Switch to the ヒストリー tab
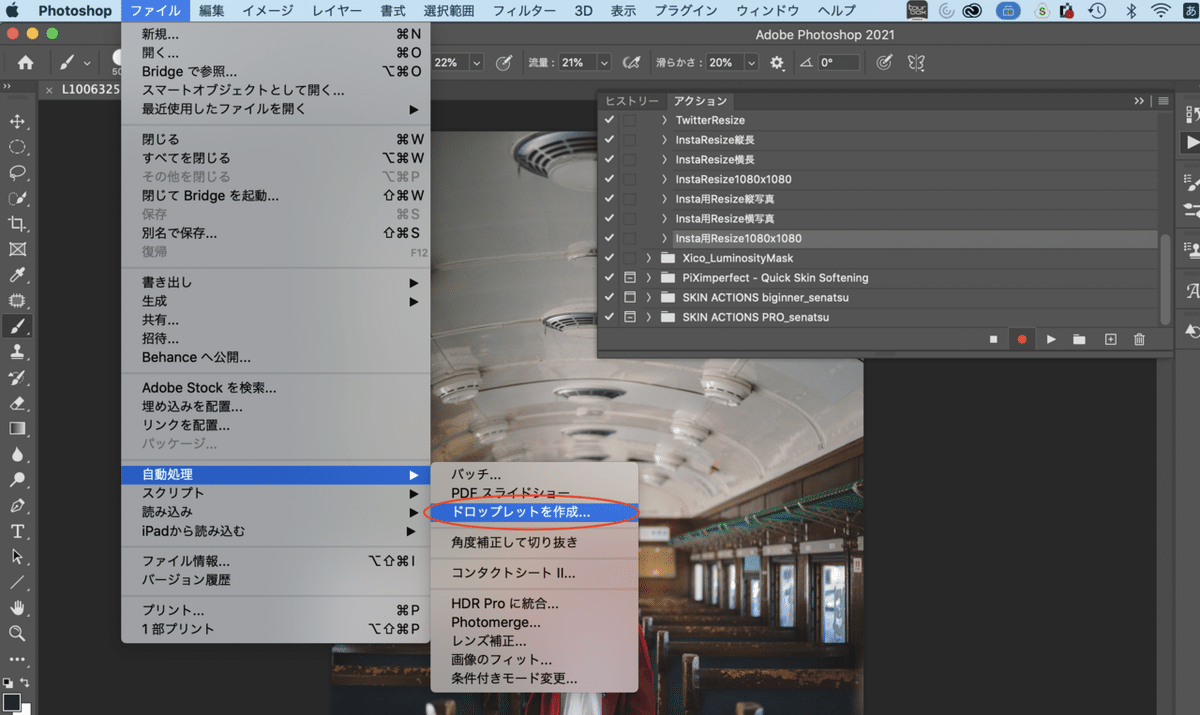Screen dimensions: 1200x715 pos(632,101)
